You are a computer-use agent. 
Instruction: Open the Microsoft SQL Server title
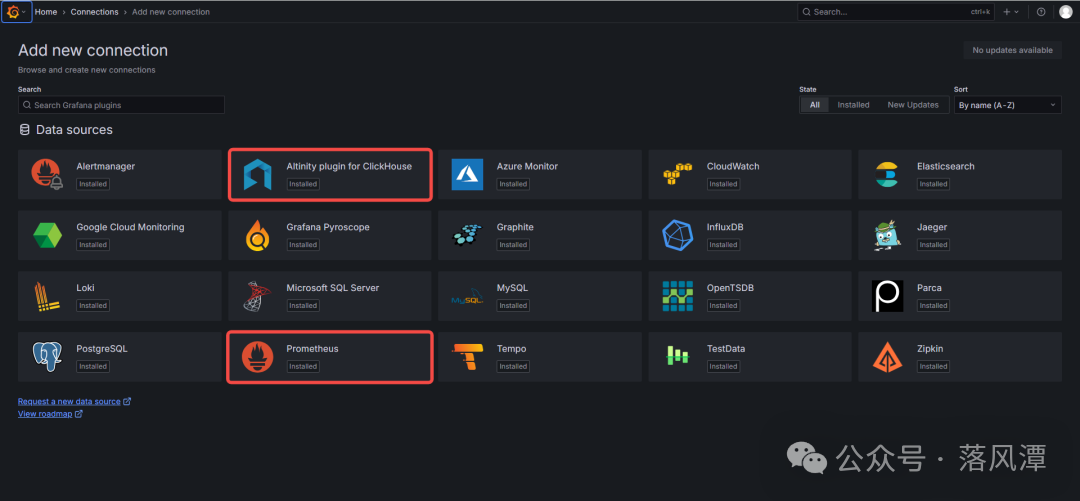pos(333,287)
